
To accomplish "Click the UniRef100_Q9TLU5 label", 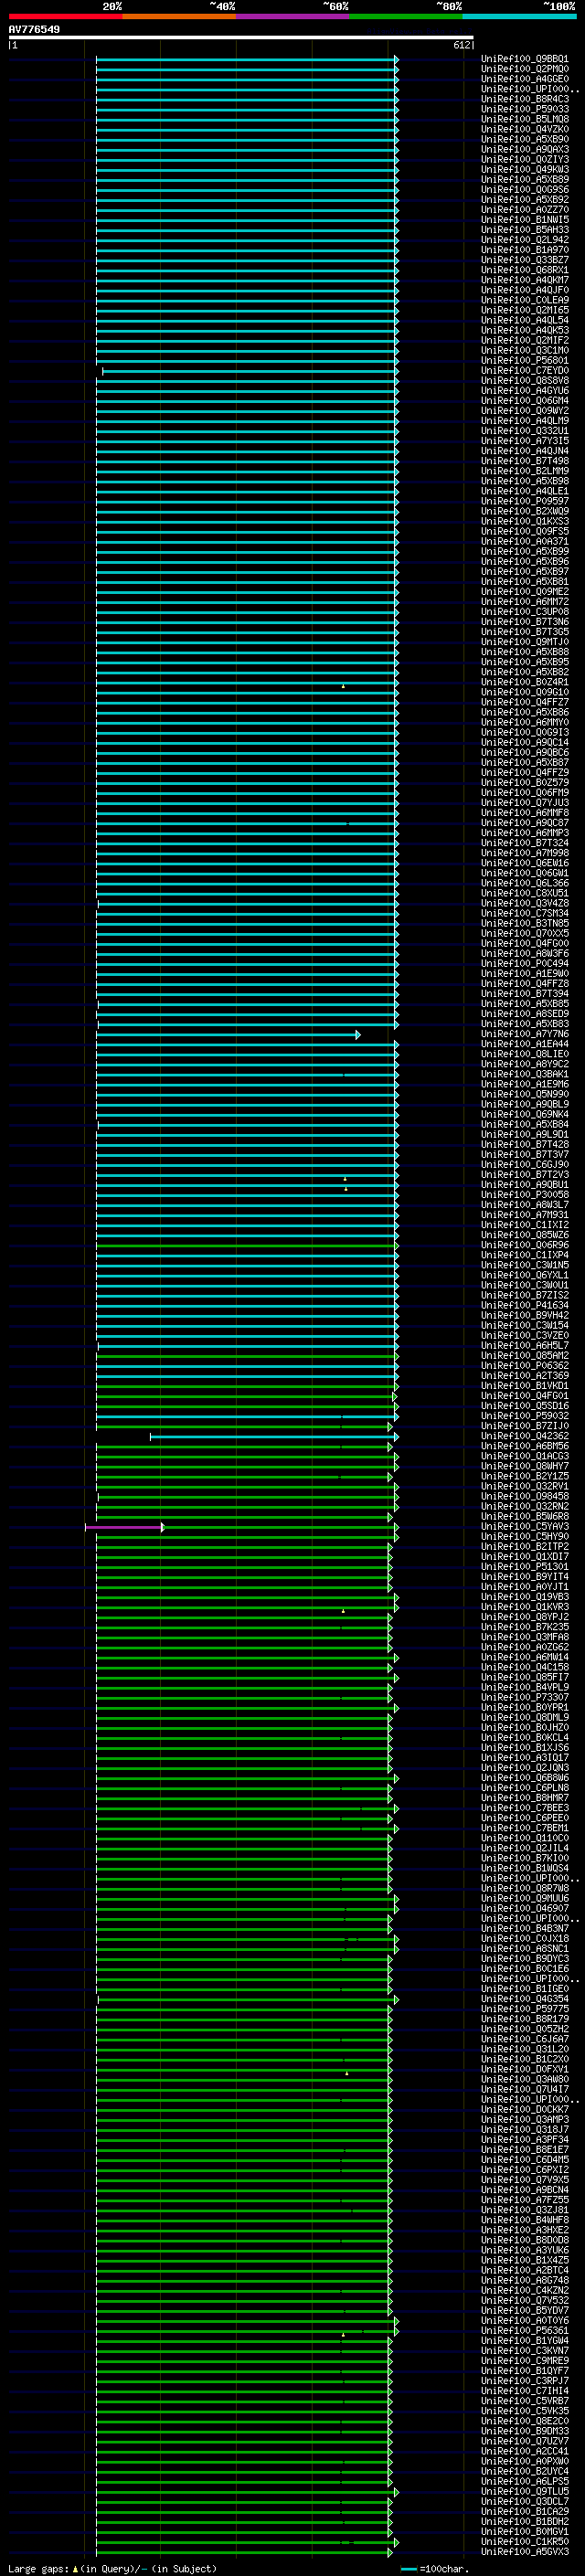I will [x=525, y=2492].
